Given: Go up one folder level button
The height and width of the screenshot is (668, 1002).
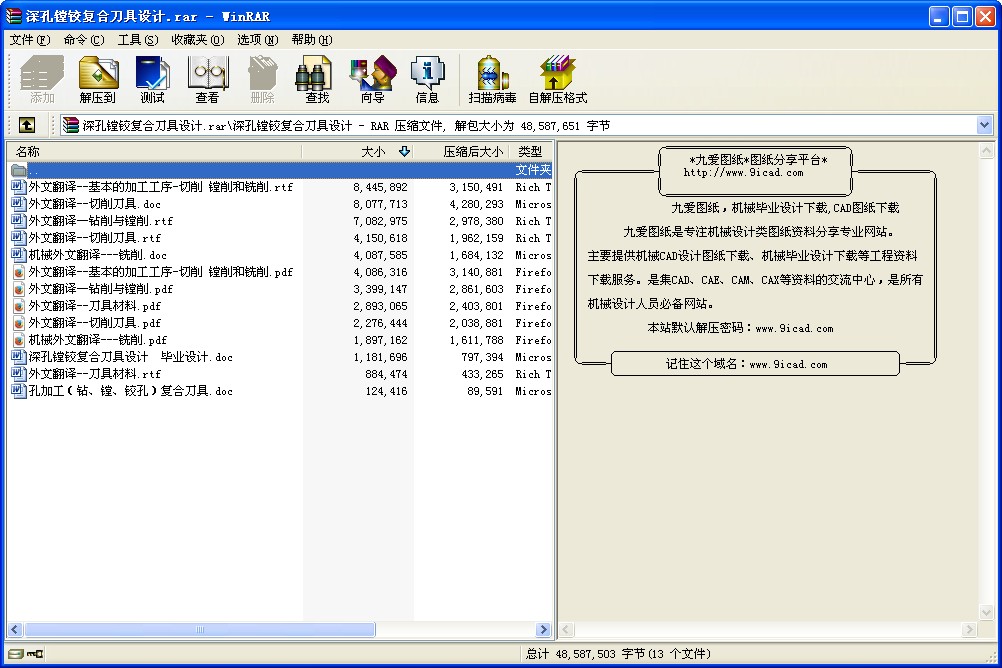Looking at the screenshot, I should point(27,125).
